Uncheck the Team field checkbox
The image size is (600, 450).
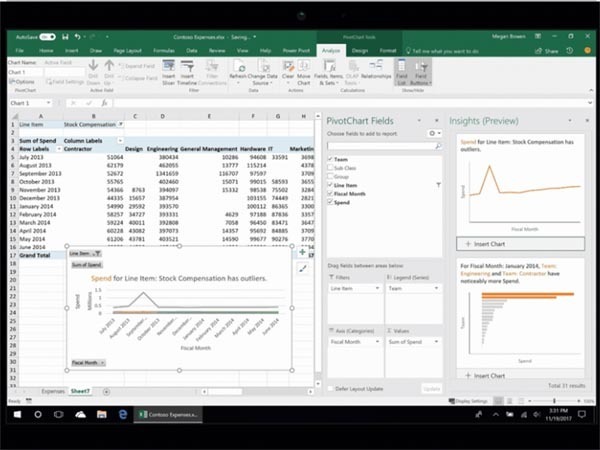pos(330,159)
